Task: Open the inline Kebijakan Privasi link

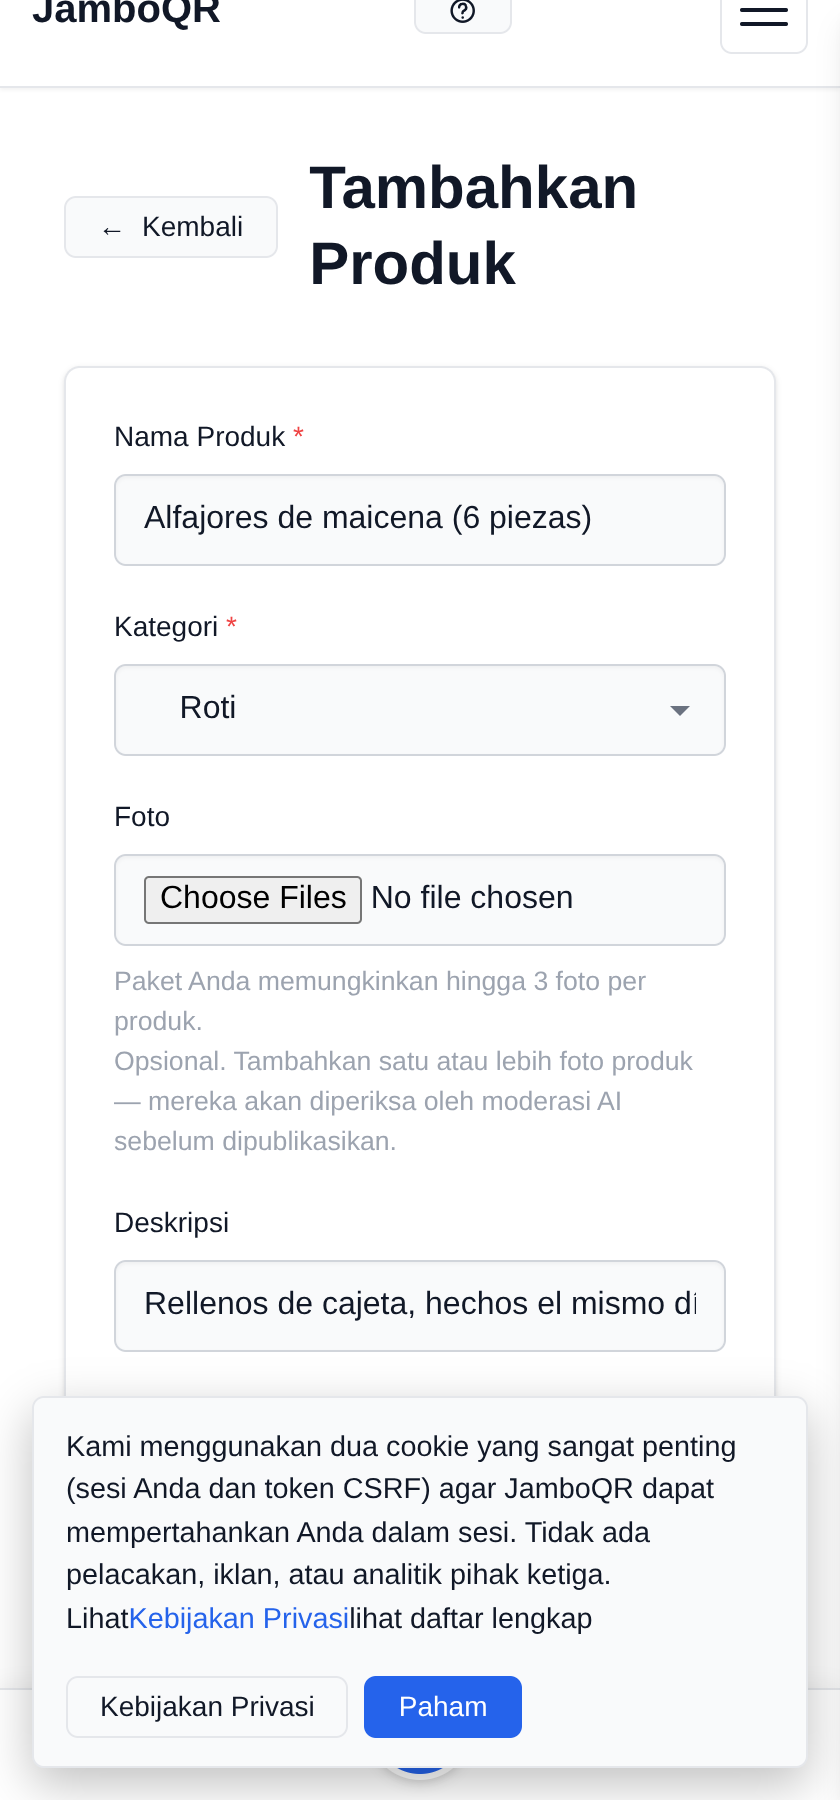Action: tap(239, 1618)
